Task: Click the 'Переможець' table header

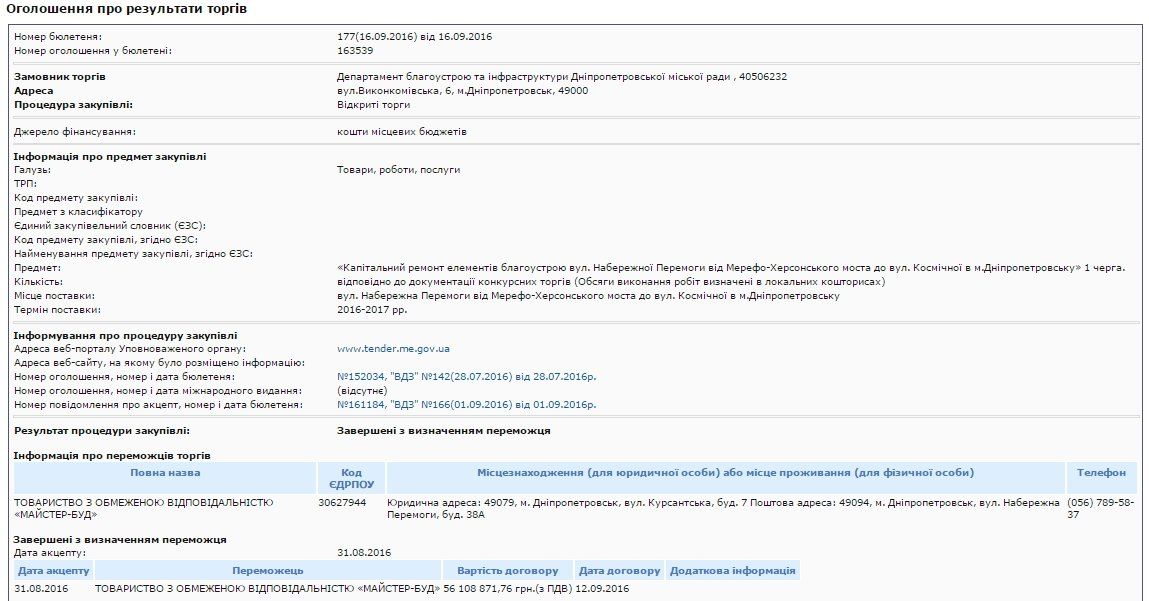Action: (x=267, y=570)
